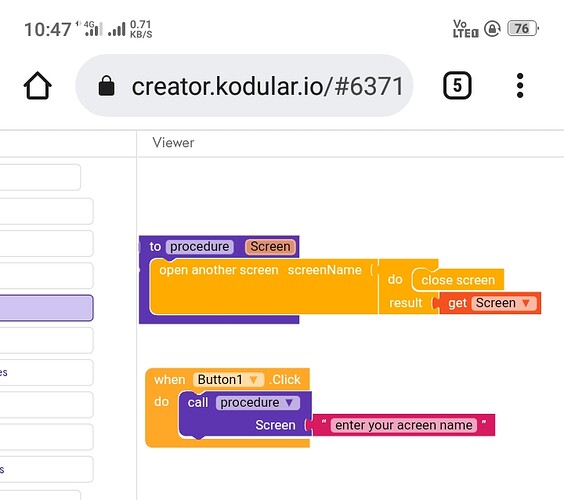Select the highlighted purple drawer in sidebar
Screen dimensions: 564x500
point(46,308)
